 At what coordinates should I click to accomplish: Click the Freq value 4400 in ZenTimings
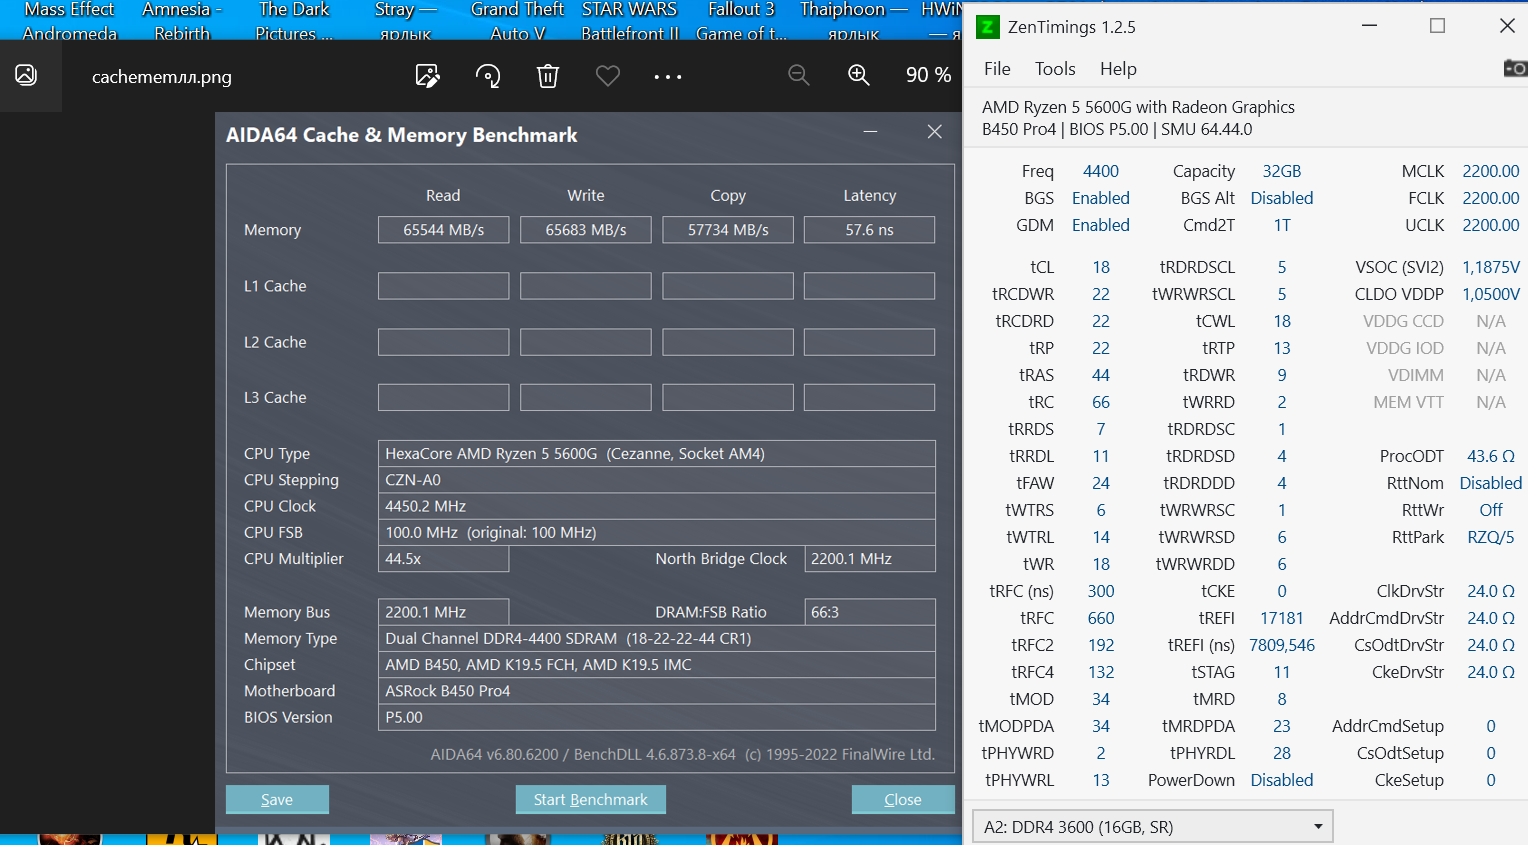(1101, 171)
